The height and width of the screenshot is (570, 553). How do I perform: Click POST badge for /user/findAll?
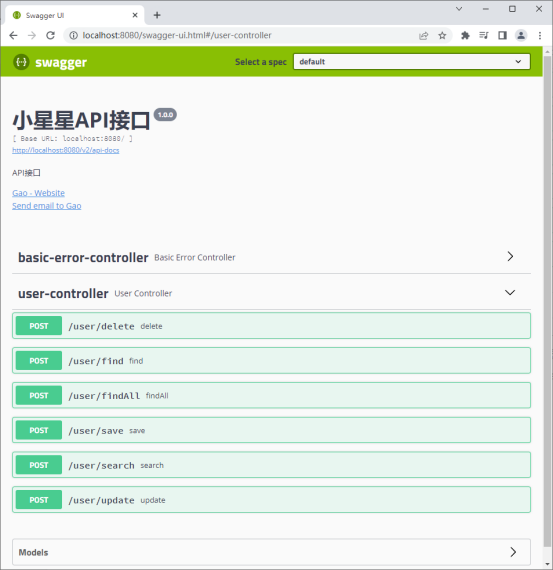click(x=39, y=396)
